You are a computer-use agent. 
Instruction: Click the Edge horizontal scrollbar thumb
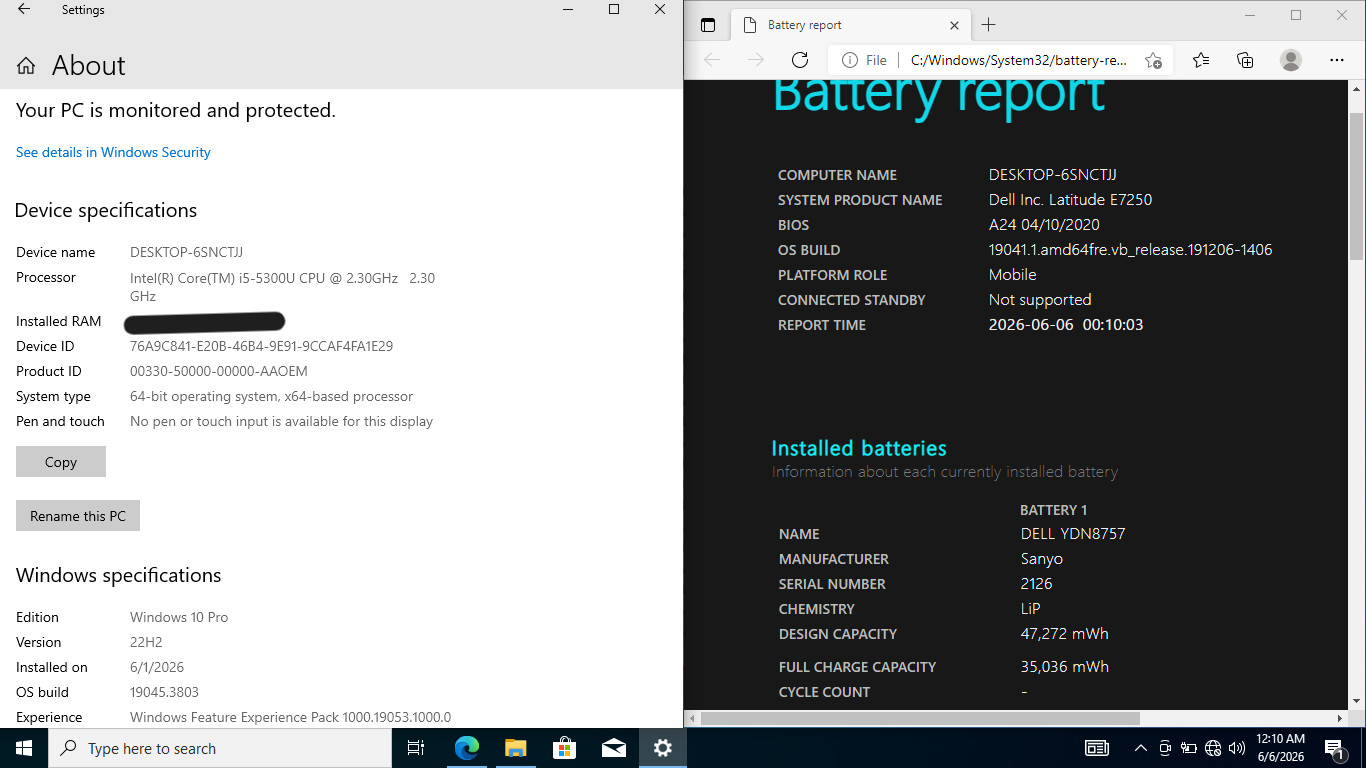point(920,718)
